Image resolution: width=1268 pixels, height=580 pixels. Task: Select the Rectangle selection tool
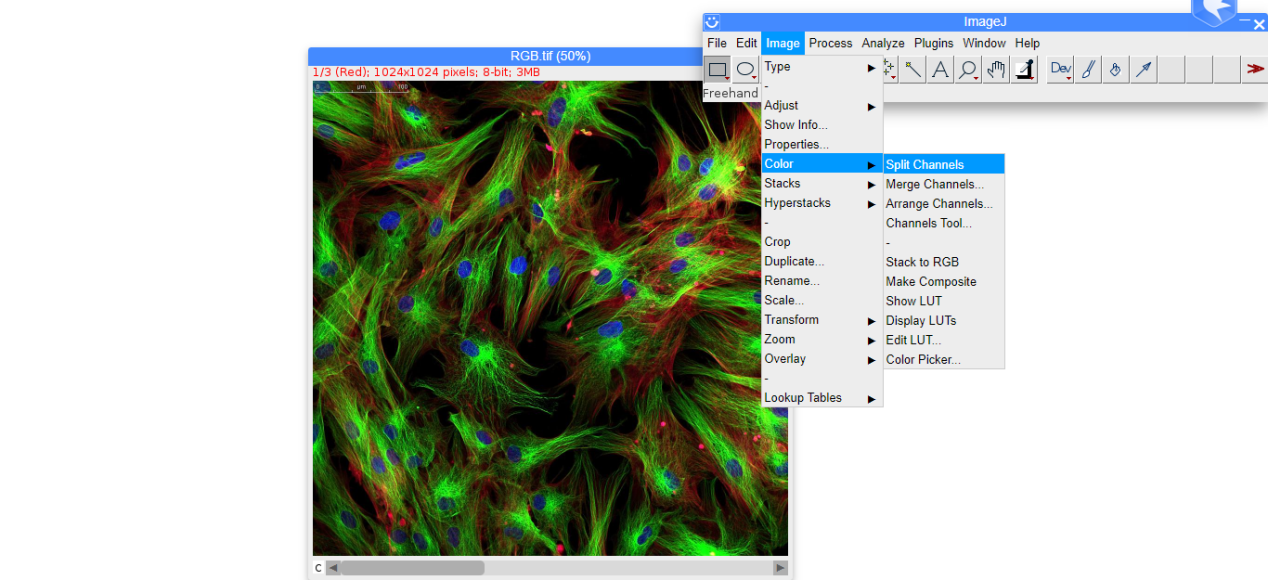pos(717,69)
